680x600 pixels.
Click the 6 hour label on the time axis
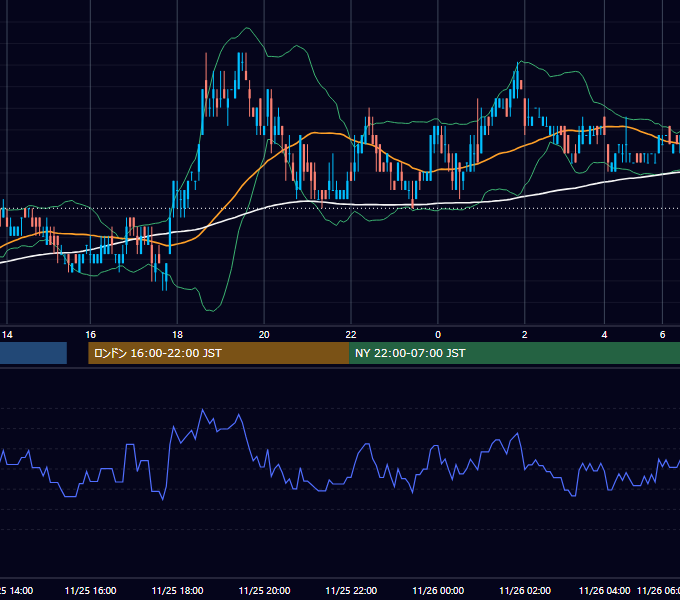[x=662, y=335]
